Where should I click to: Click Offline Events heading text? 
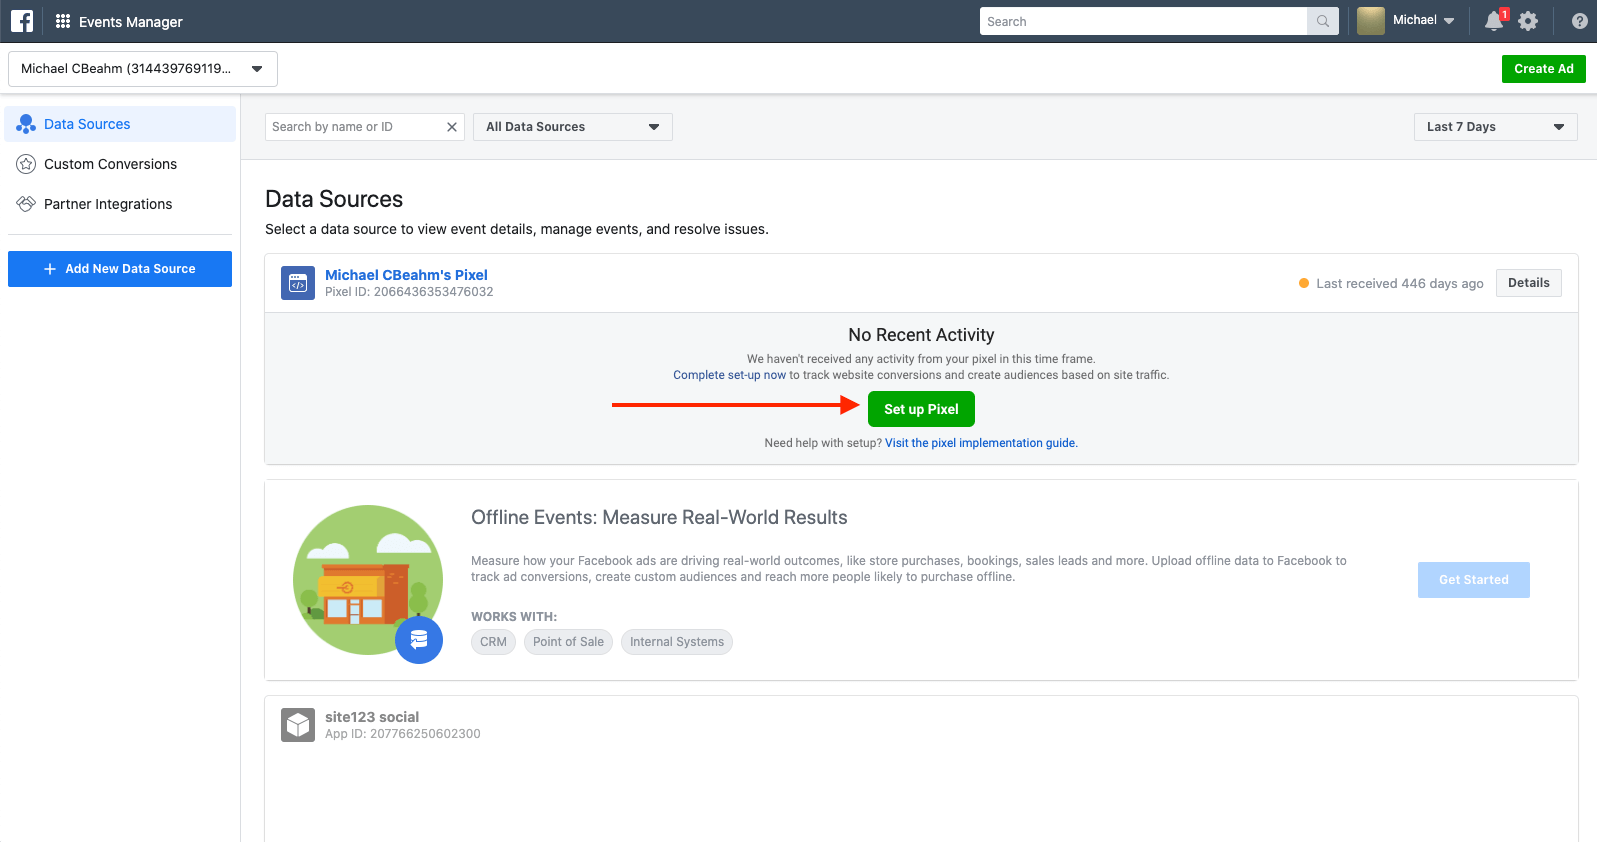pyautogui.click(x=659, y=518)
